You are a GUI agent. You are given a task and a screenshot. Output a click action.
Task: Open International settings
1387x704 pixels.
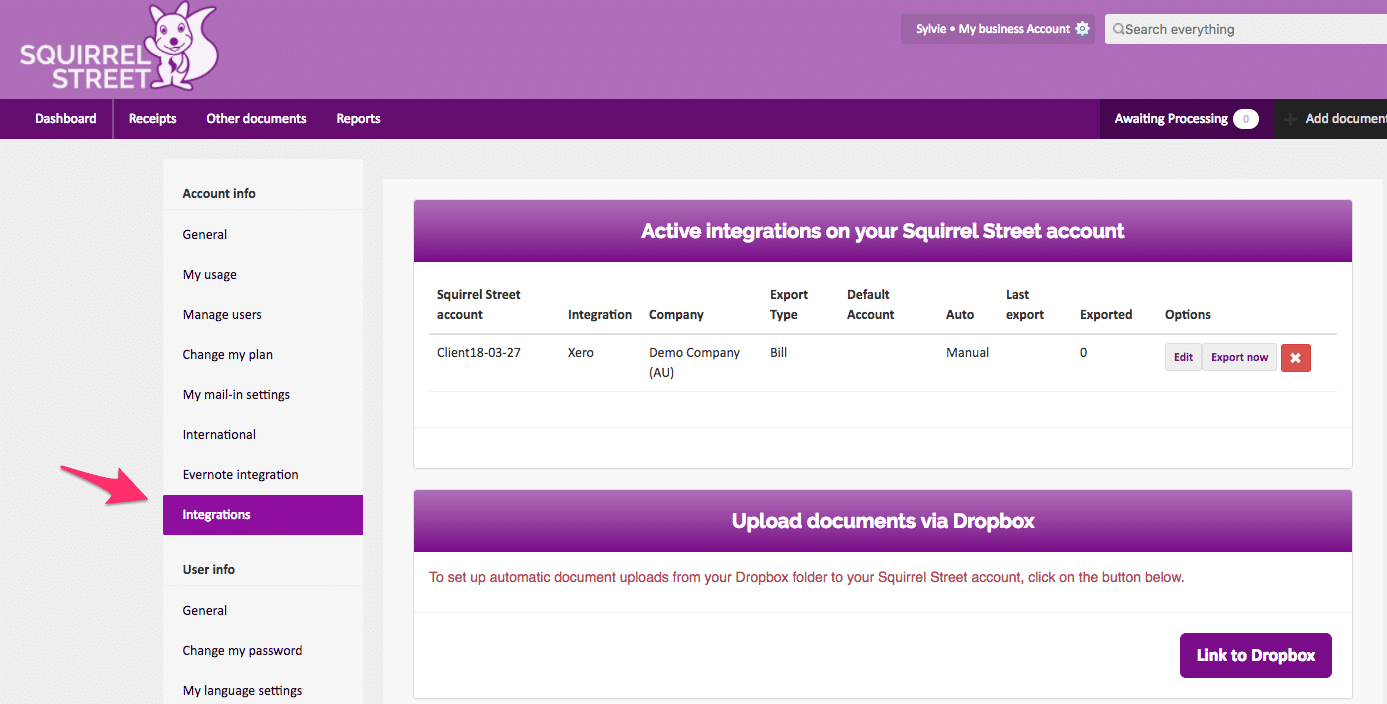[x=219, y=434]
